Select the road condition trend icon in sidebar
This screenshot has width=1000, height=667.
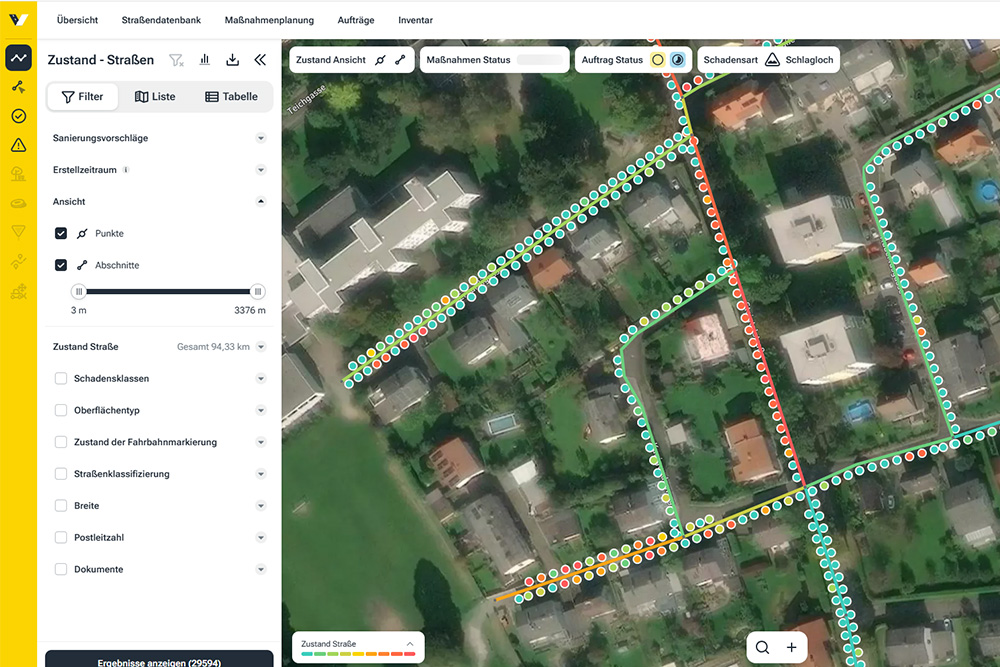(18, 57)
